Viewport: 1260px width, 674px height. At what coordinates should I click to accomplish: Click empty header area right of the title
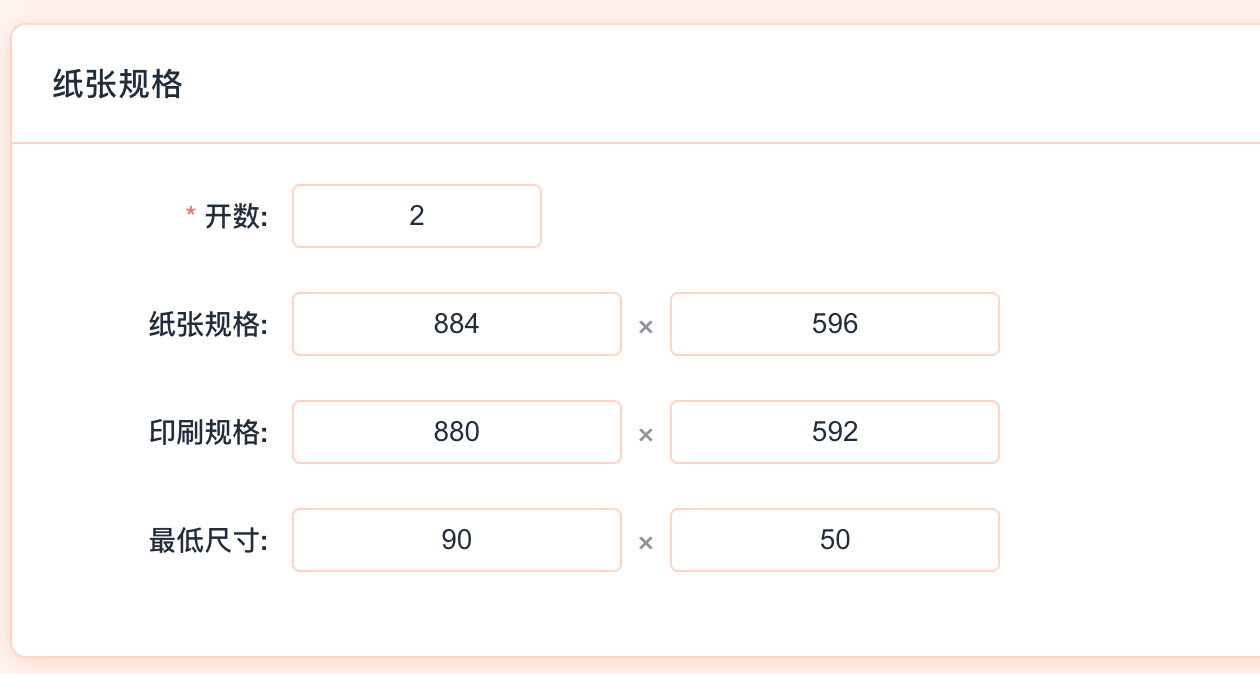click(x=700, y=85)
